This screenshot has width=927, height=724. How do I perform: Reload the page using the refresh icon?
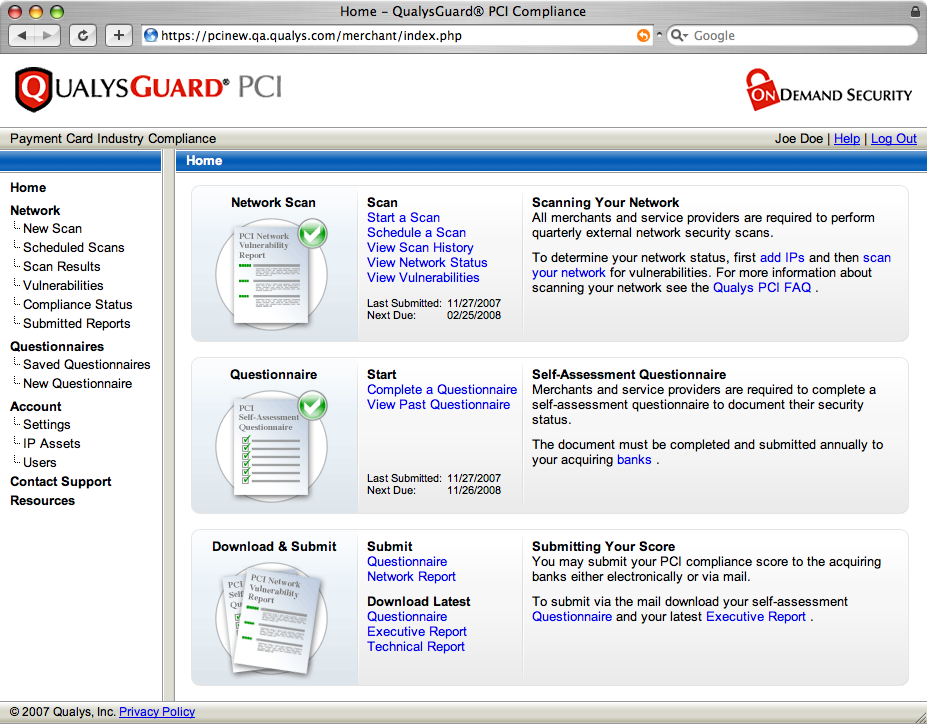pyautogui.click(x=82, y=35)
